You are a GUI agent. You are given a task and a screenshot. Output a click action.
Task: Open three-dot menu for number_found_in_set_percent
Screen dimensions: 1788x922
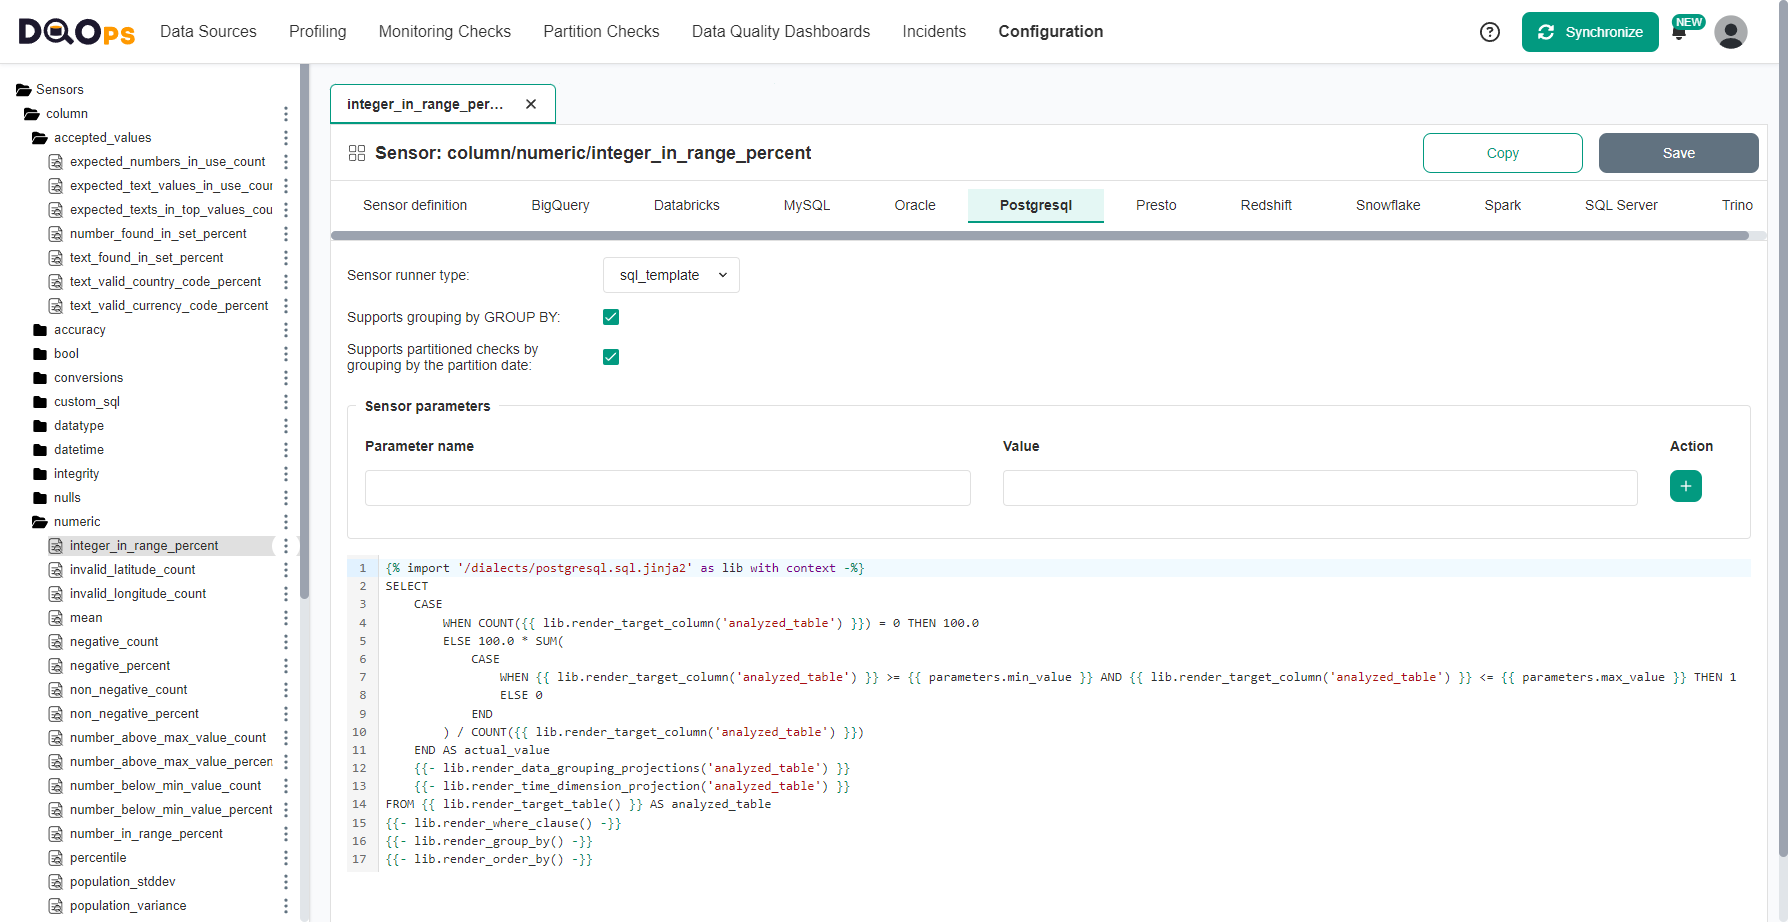286,234
